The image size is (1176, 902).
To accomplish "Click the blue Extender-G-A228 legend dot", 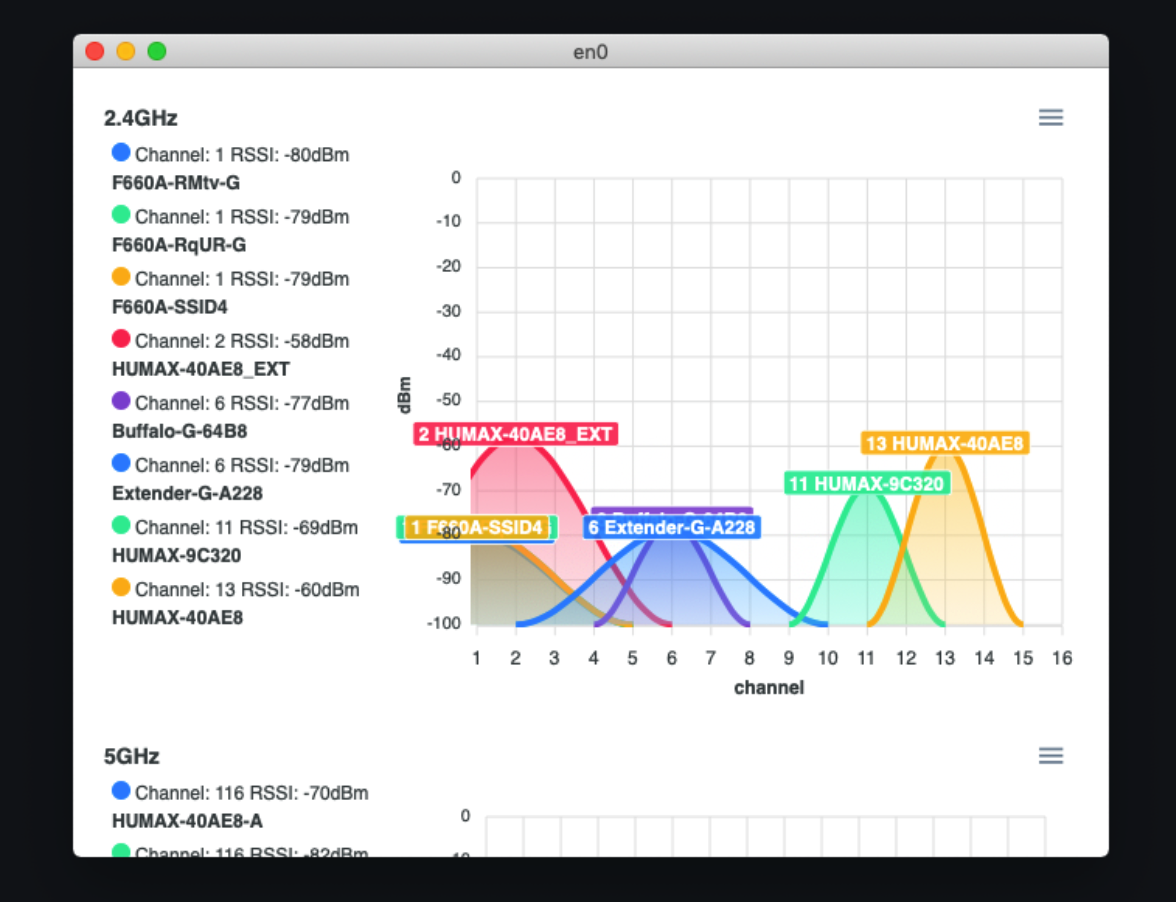I will click(121, 463).
